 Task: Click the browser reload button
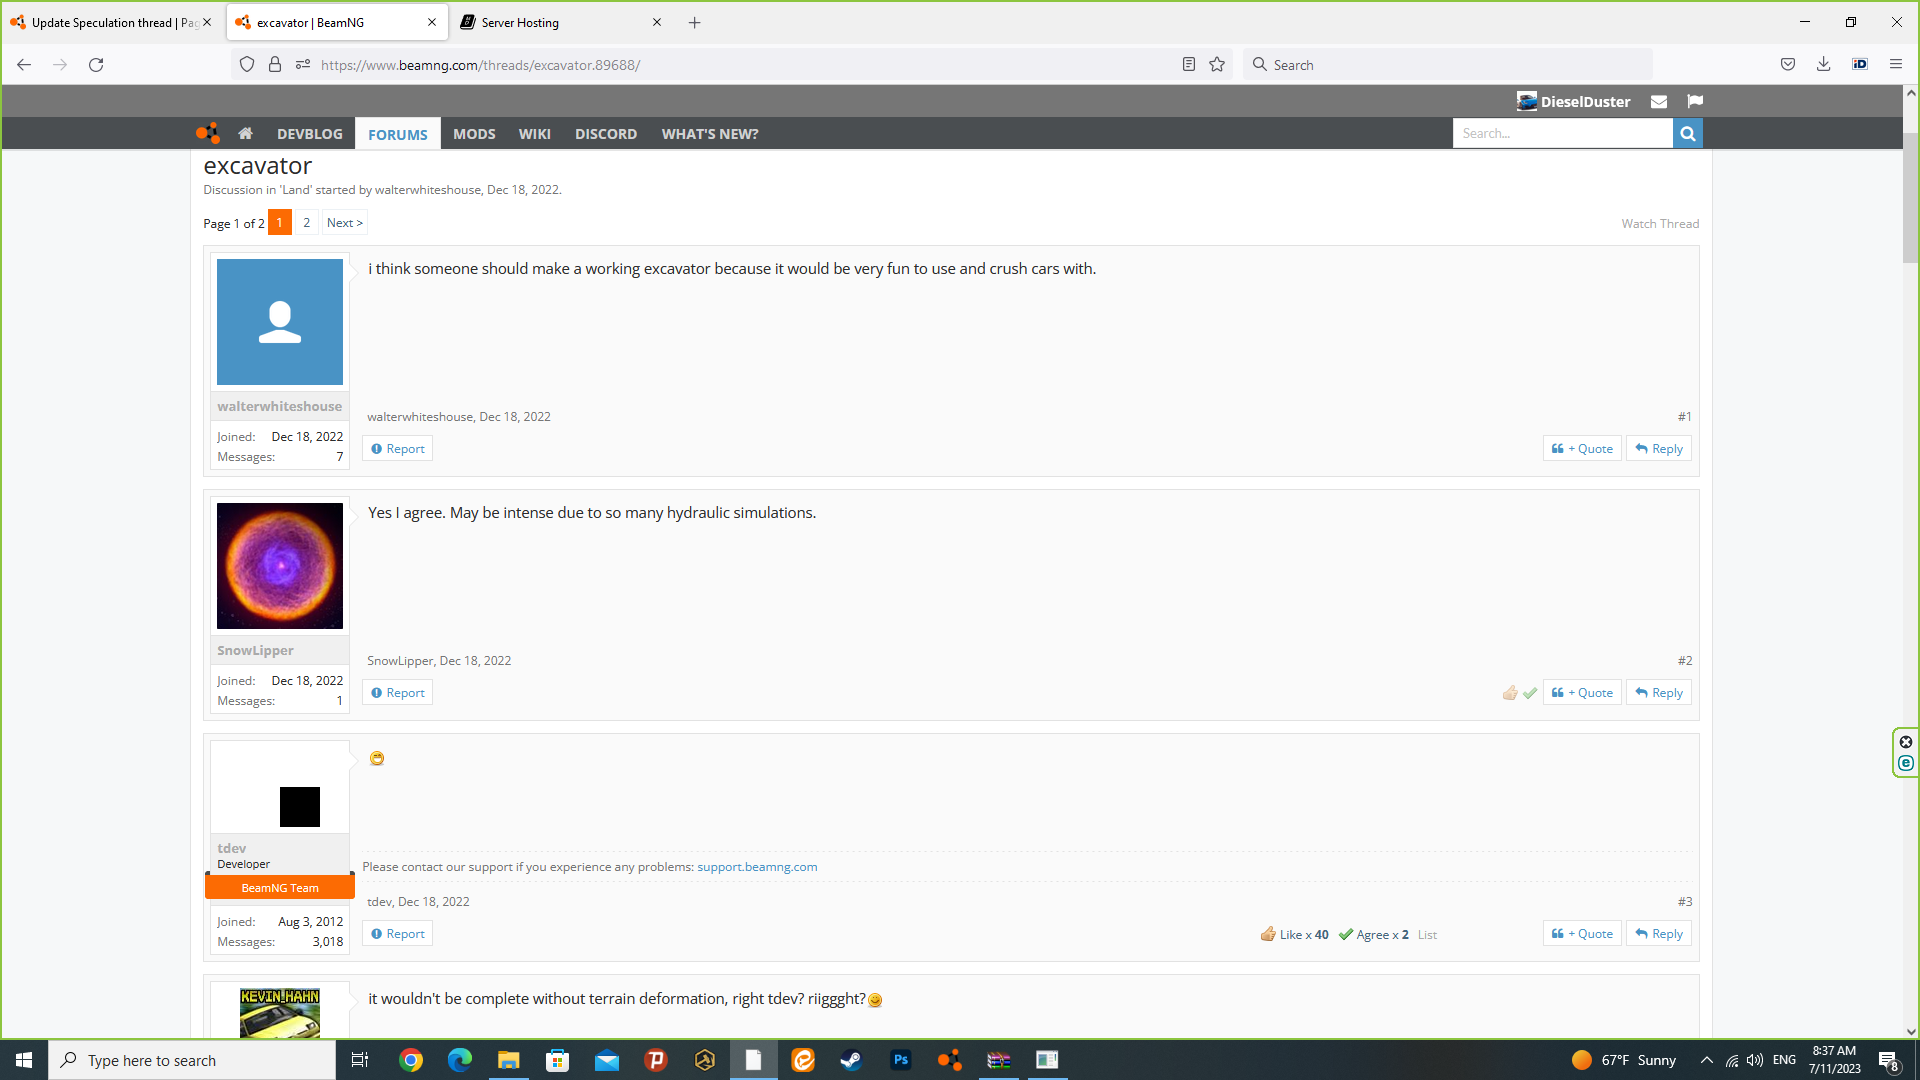tap(96, 65)
